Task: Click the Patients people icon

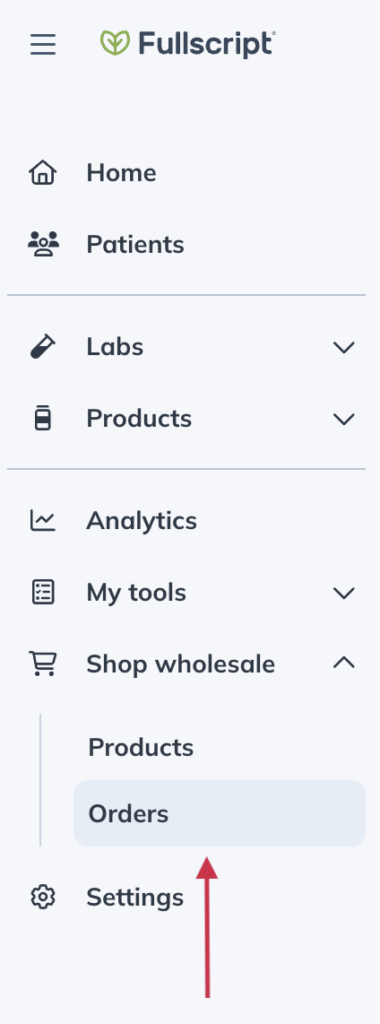Action: point(43,244)
